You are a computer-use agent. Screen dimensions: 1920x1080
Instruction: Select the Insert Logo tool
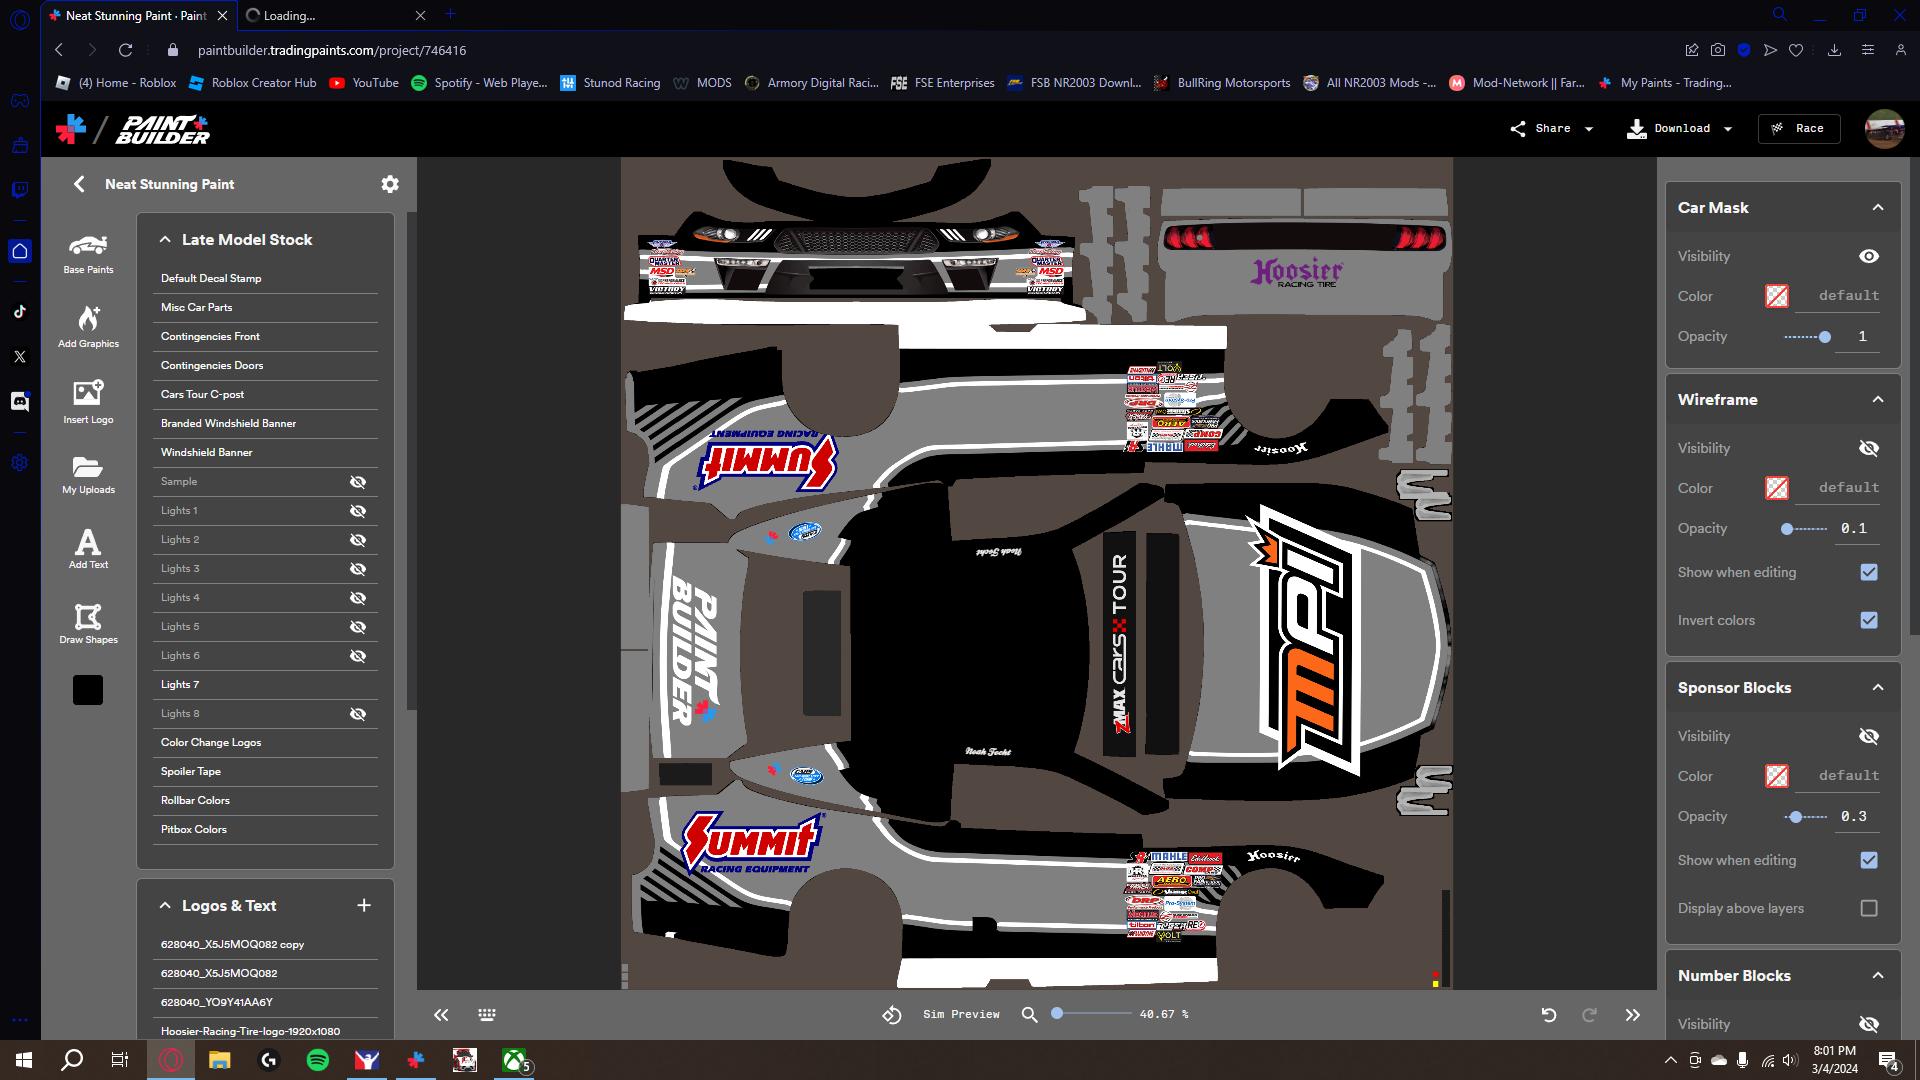(88, 401)
